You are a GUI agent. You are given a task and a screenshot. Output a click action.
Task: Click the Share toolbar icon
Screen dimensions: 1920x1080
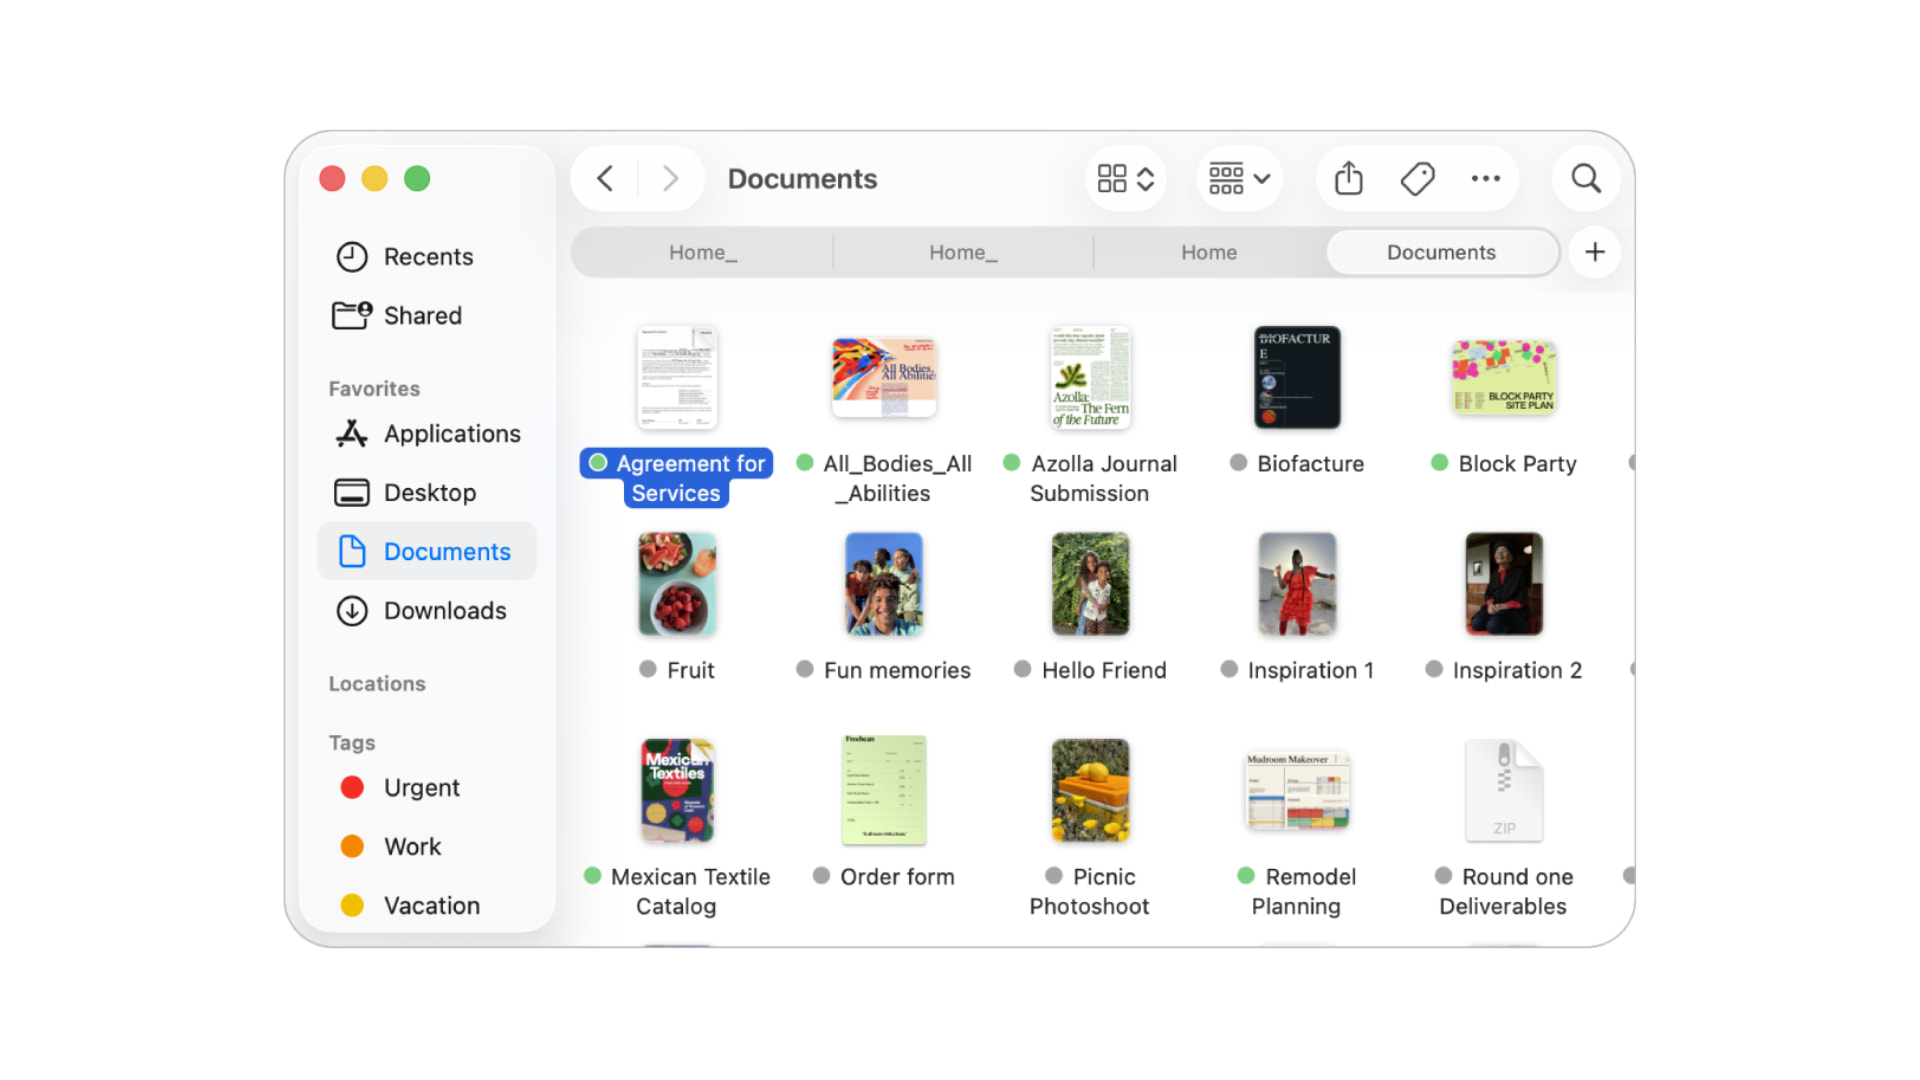[1348, 179]
